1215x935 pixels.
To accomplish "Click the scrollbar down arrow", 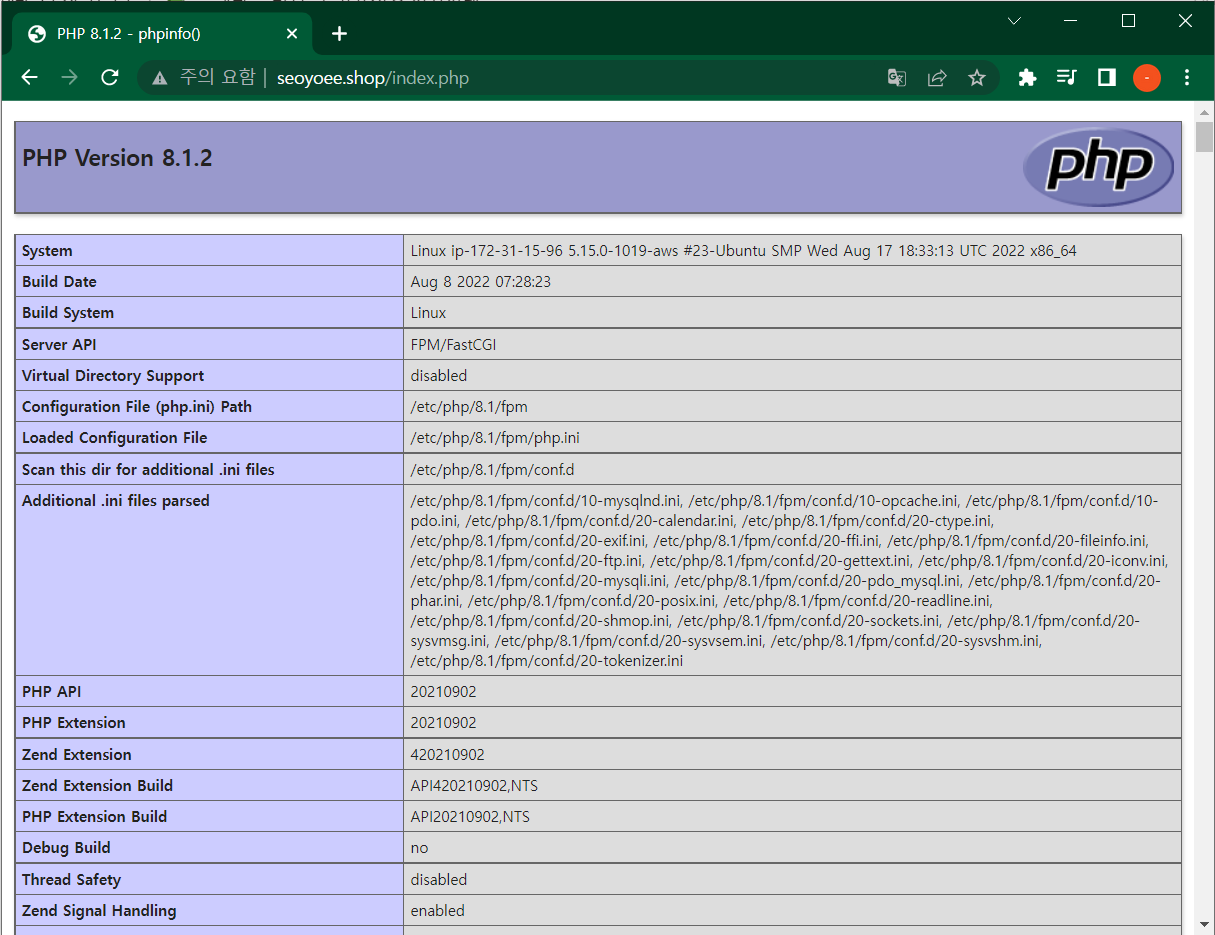I will [x=1204, y=926].
